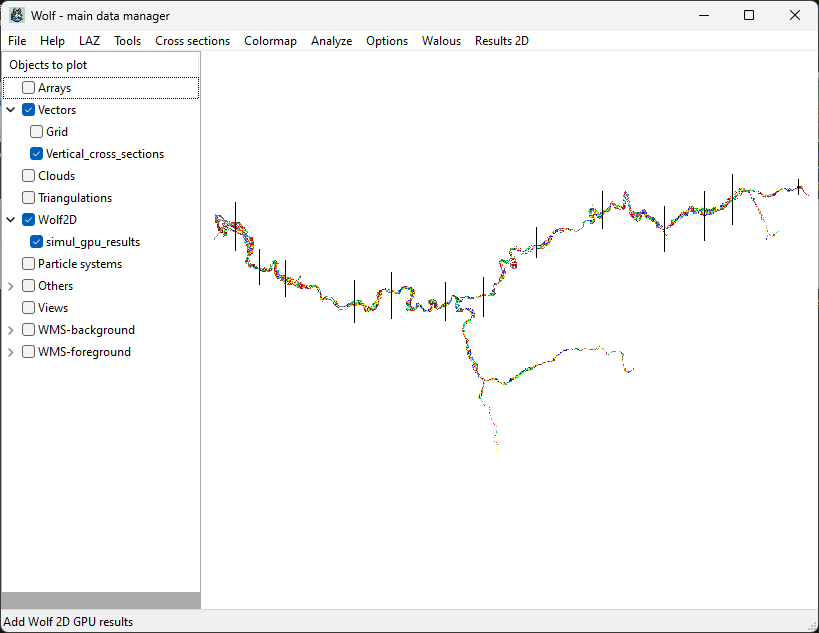Screen dimensions: 819x633
Task: Toggle the Arrays checkbox
Action: 28,88
